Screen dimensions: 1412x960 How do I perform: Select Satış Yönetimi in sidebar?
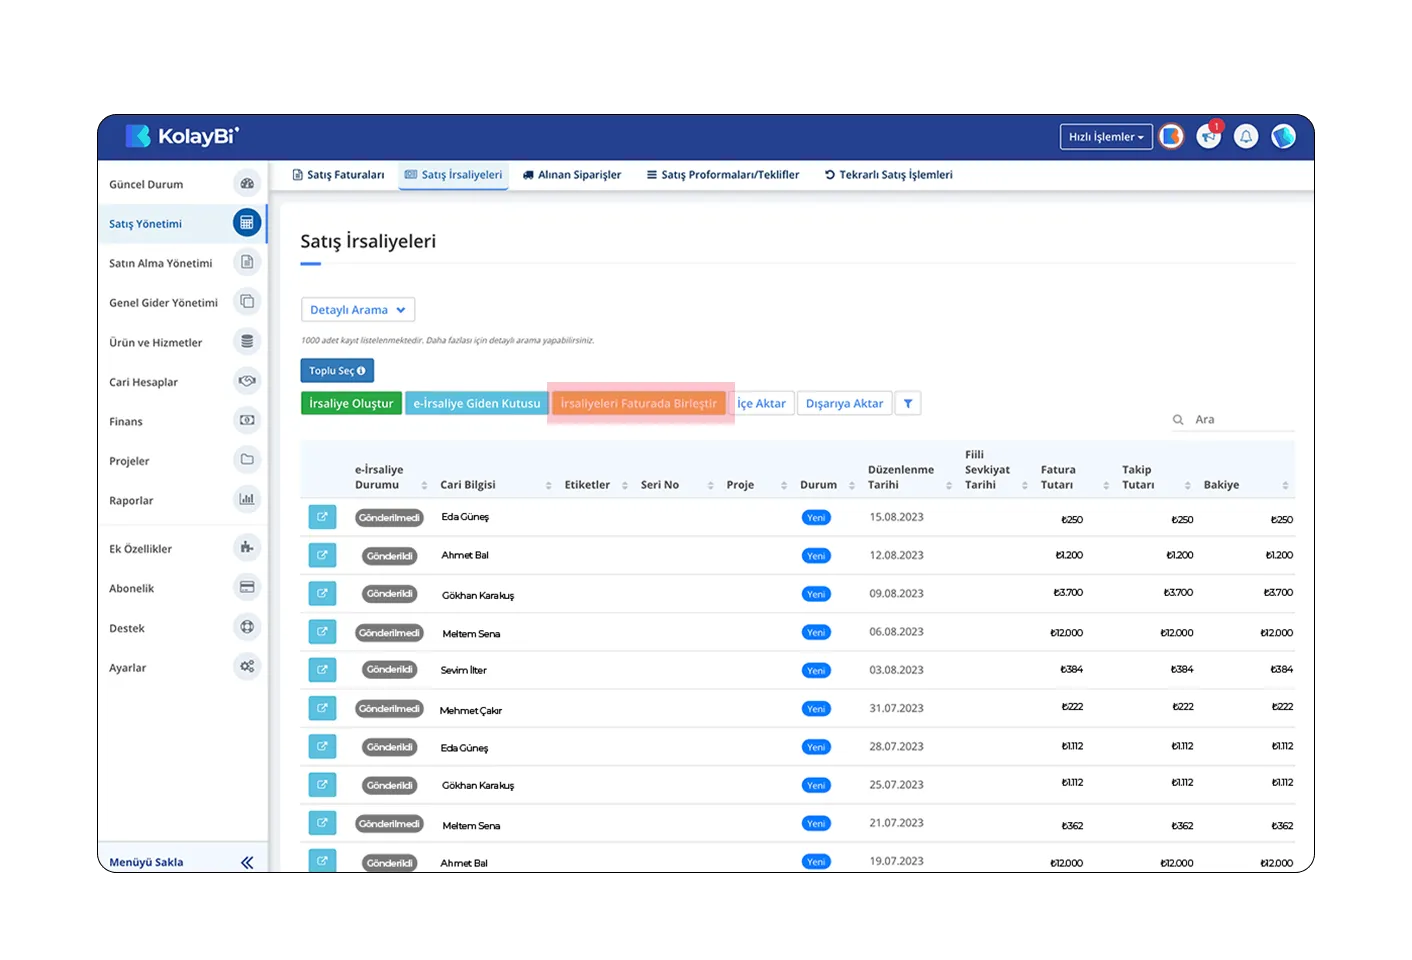(182, 223)
